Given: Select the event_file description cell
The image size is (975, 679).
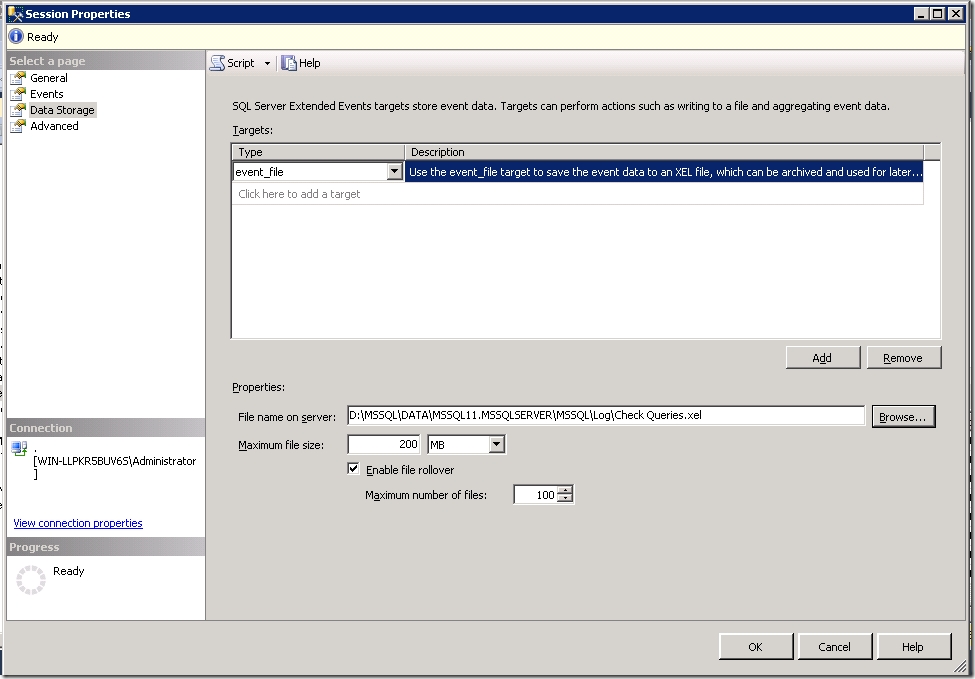Looking at the screenshot, I should pyautogui.click(x=663, y=172).
